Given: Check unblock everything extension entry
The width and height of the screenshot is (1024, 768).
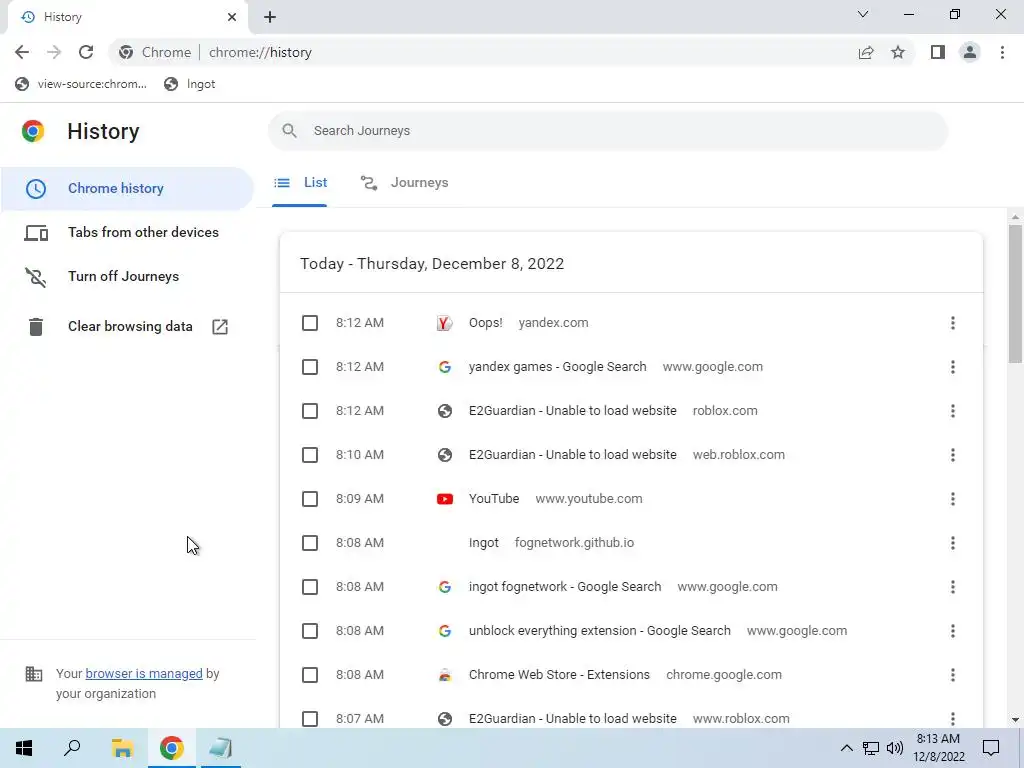Looking at the screenshot, I should pyautogui.click(x=310, y=631).
